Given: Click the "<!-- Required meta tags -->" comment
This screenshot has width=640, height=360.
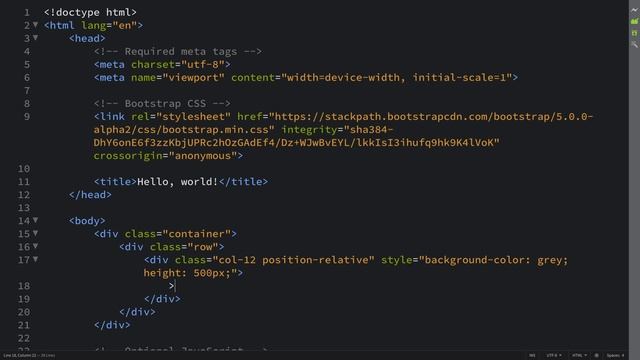Looking at the screenshot, I should click(178, 51).
